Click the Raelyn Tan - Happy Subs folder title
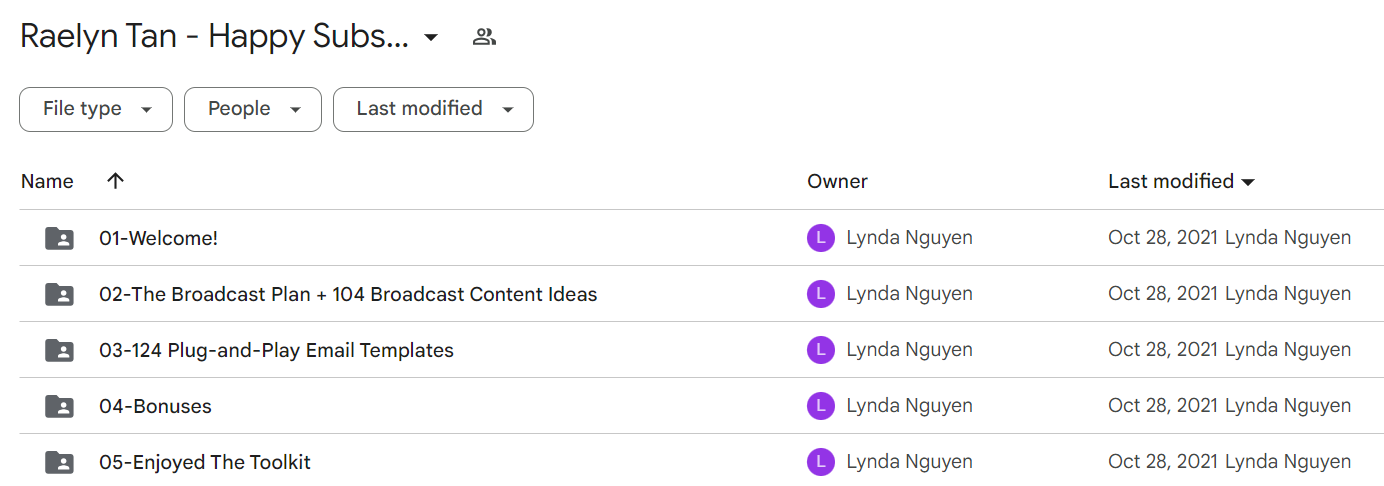 click(214, 38)
